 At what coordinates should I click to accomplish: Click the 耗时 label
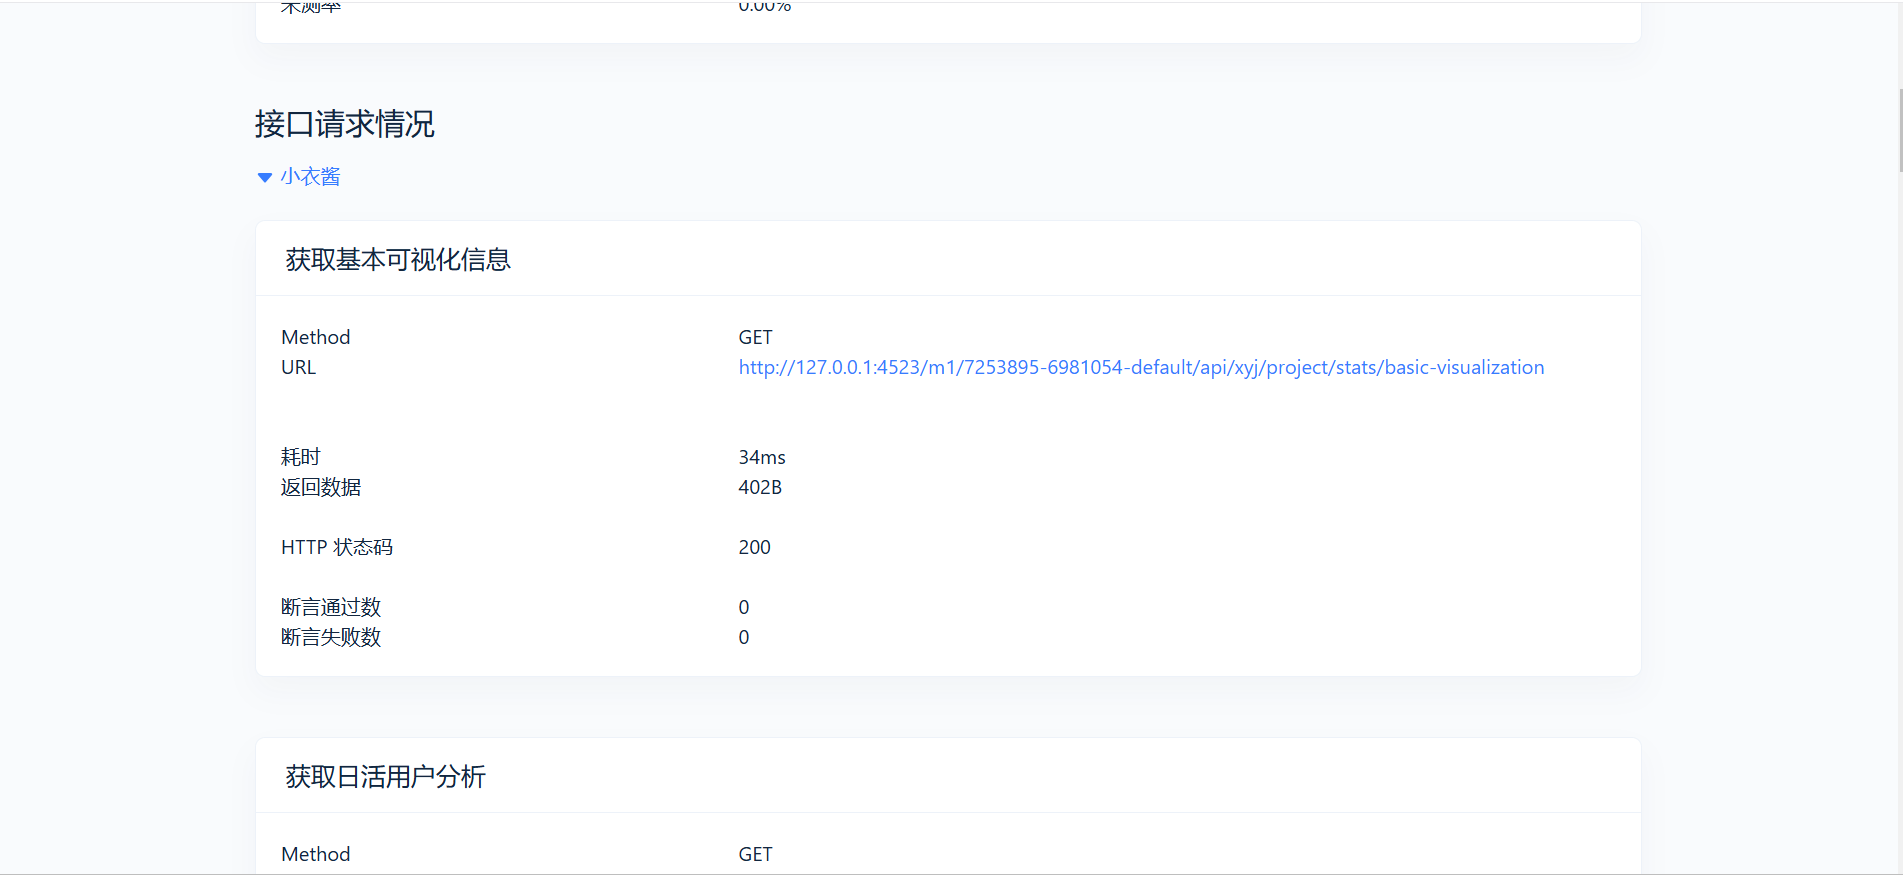(x=301, y=457)
